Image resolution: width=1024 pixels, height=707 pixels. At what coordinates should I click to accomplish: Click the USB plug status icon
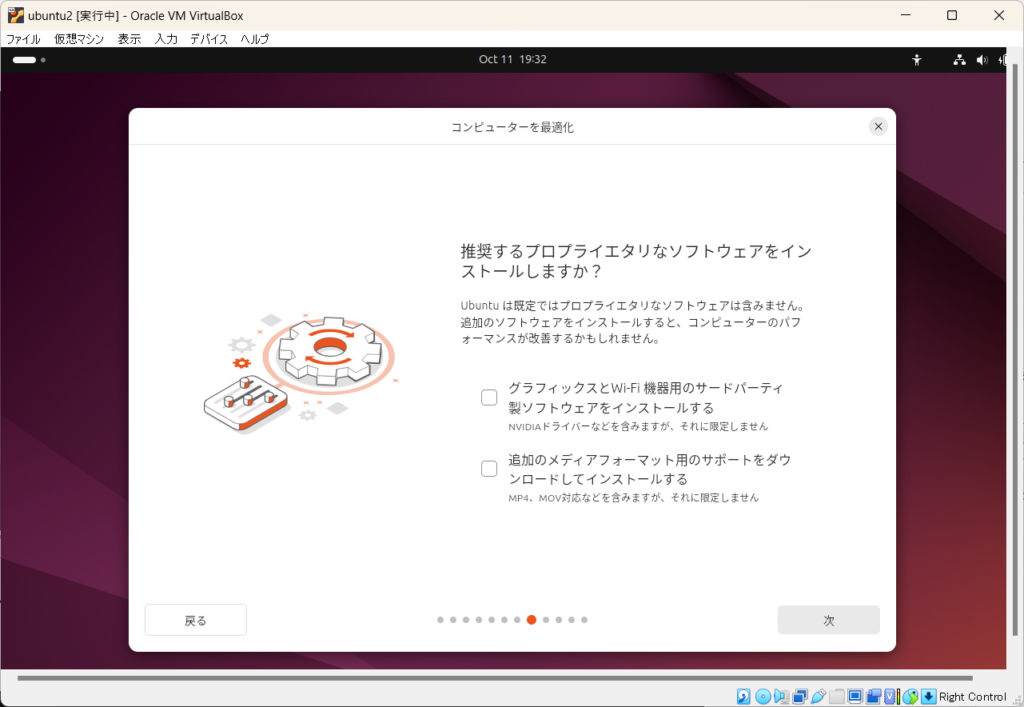coord(818,697)
